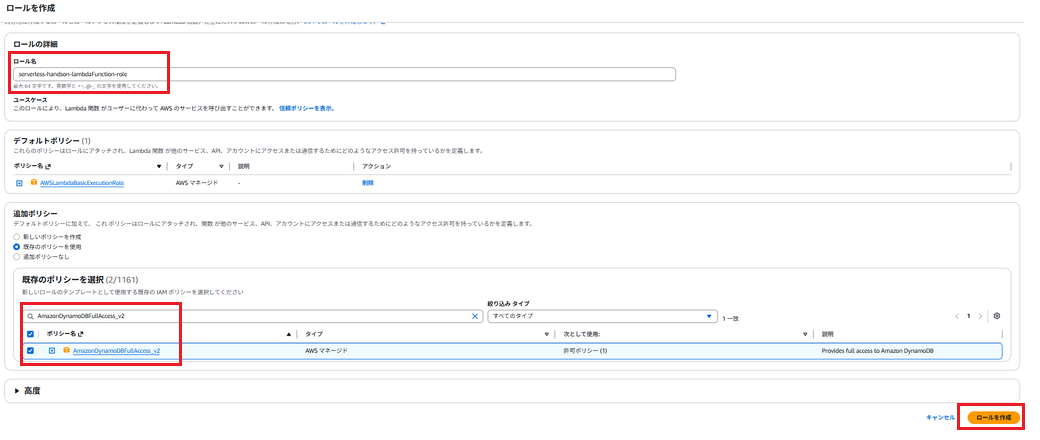The image size is (1040, 440).
Task: Open the AmazonDynamoDBFullAccess_v2 policy link
Action: coord(116,350)
